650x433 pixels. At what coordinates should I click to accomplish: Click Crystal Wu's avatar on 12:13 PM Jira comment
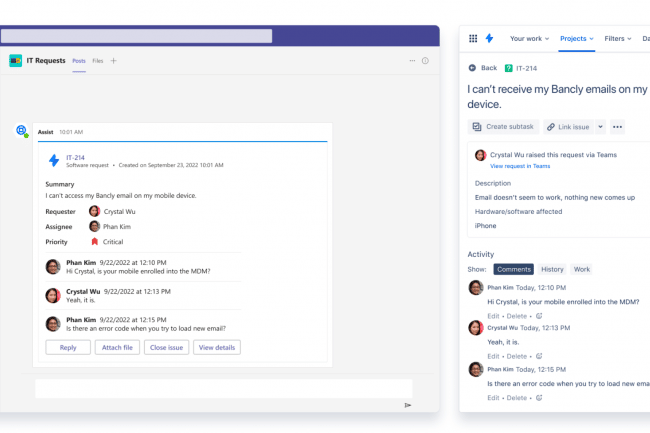pyautogui.click(x=476, y=327)
